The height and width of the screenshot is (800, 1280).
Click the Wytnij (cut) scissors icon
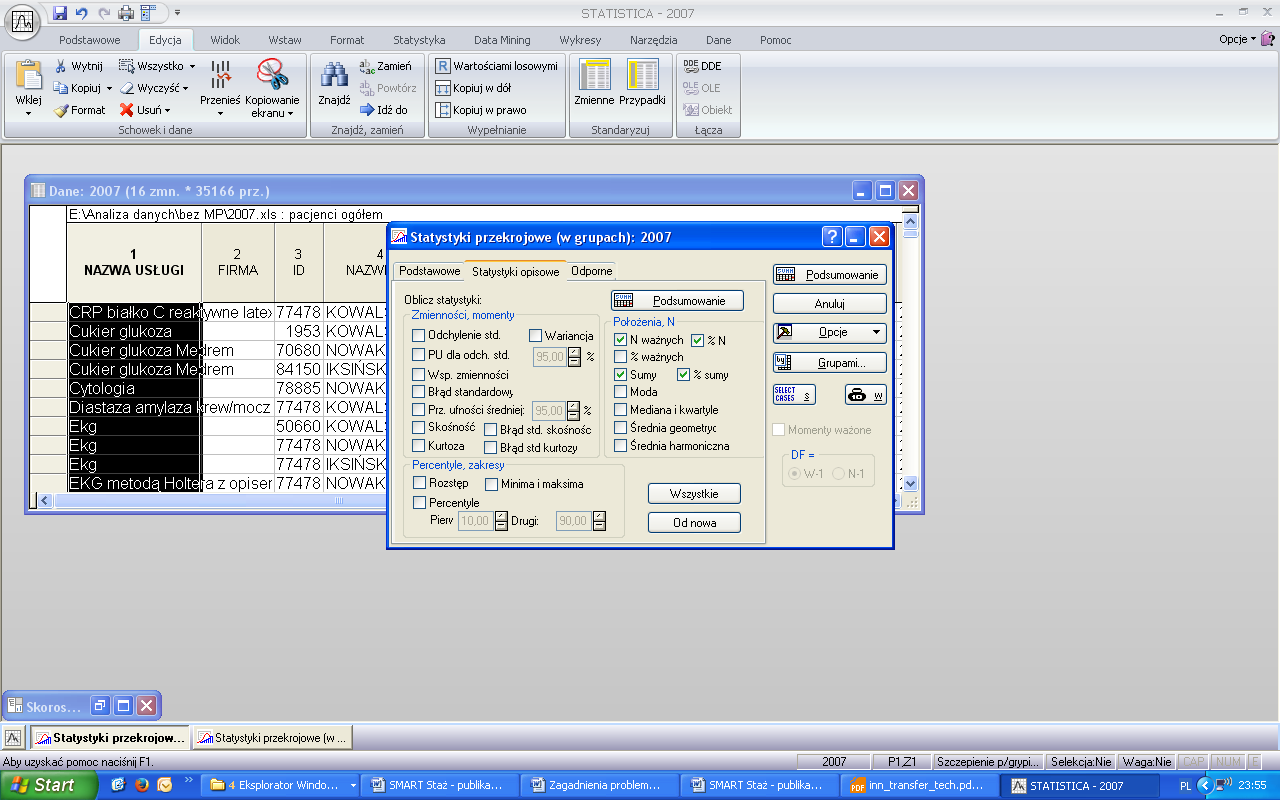pyautogui.click(x=60, y=66)
